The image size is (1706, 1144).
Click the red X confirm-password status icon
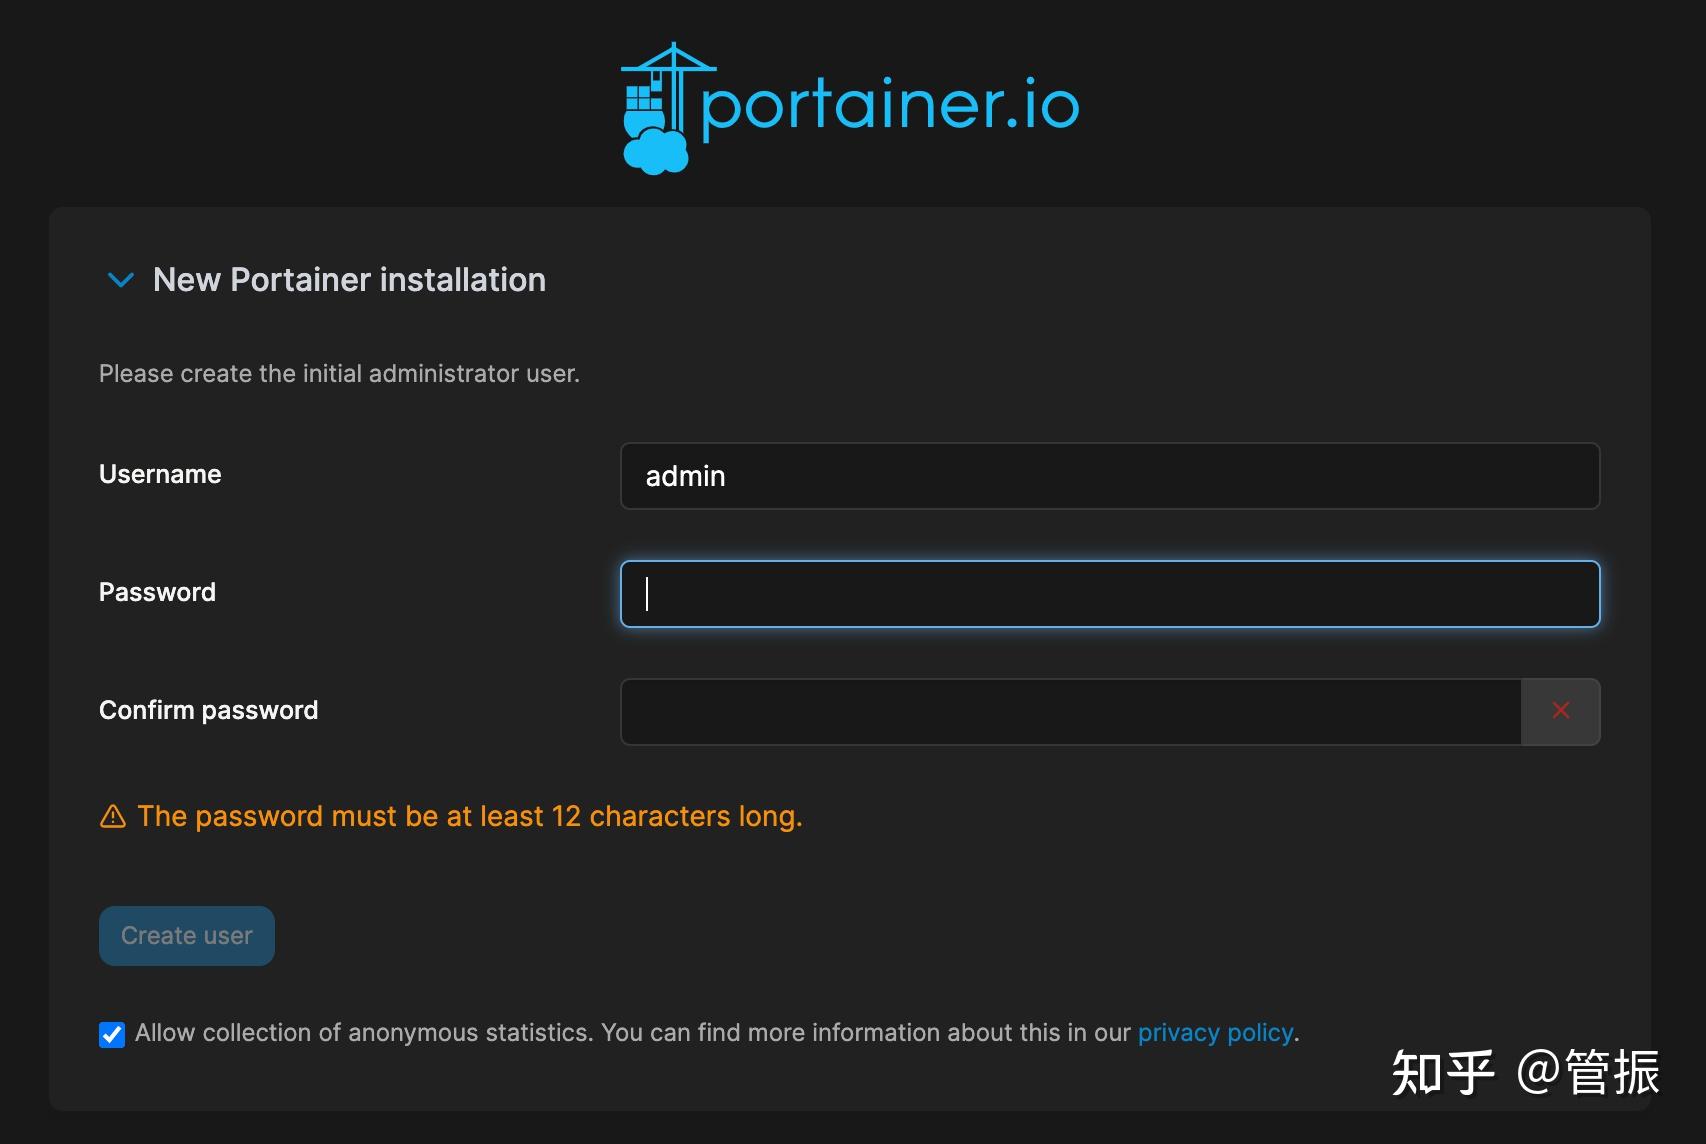click(x=1561, y=711)
